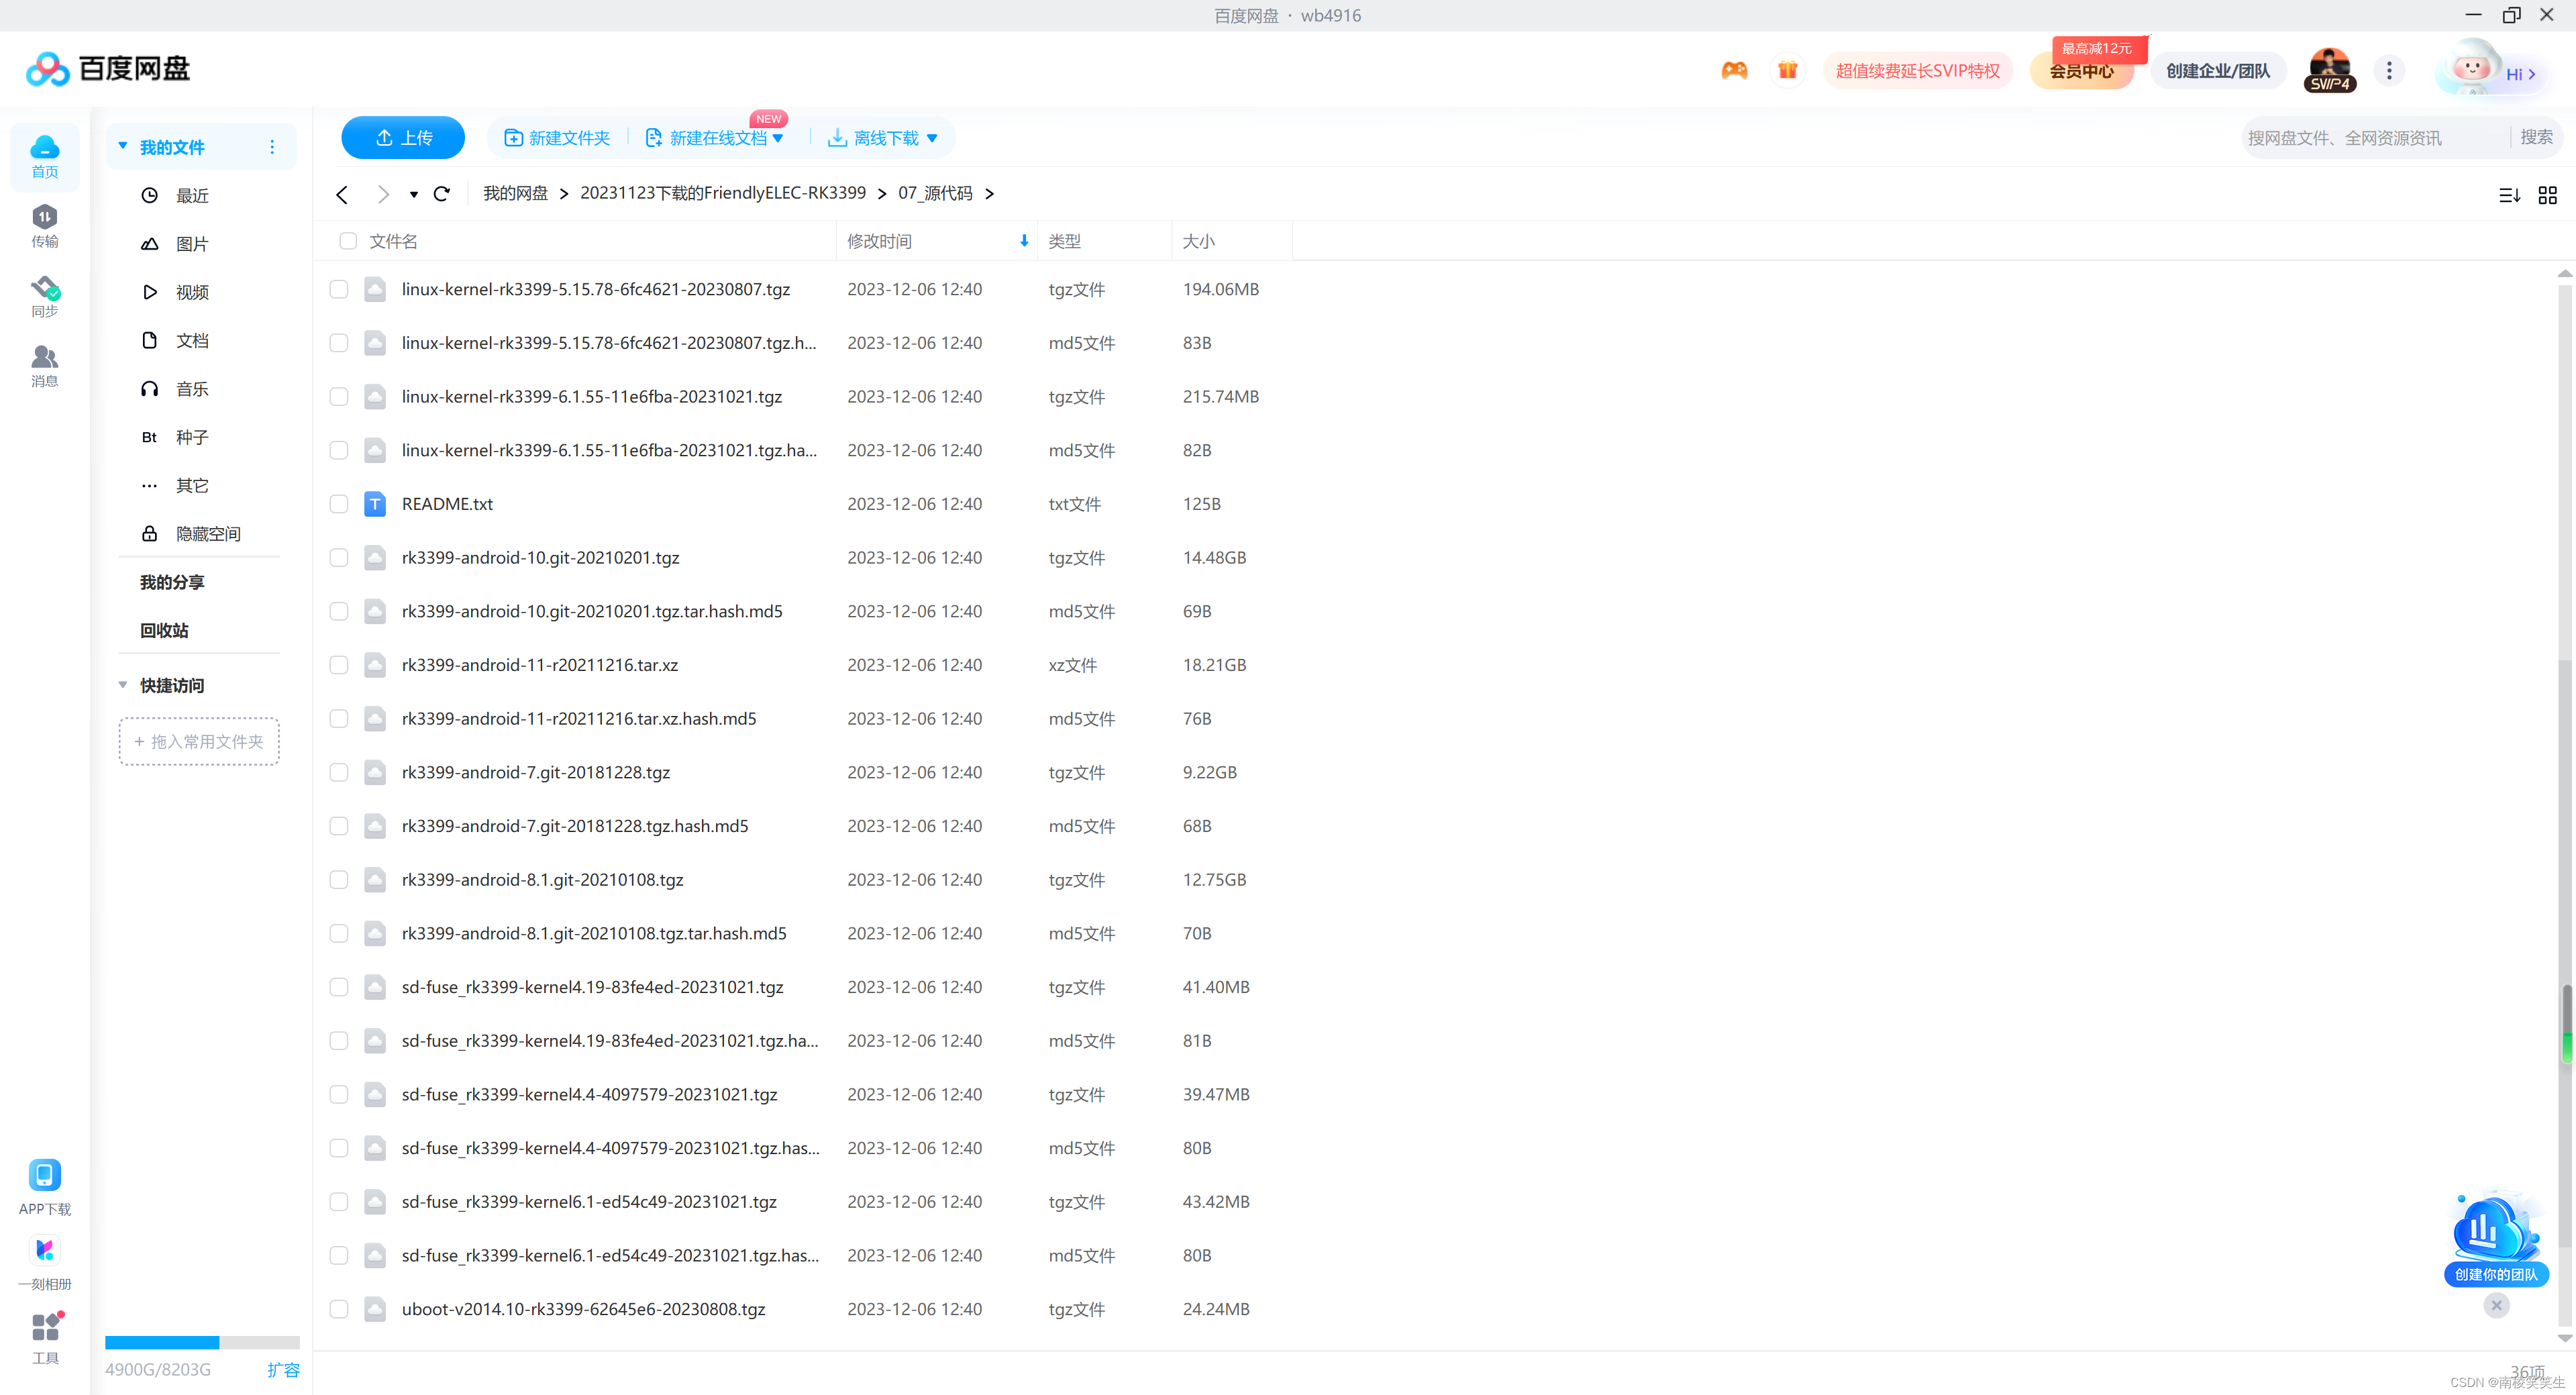This screenshot has width=2576, height=1395.
Task: Check the box for sd-fuse_rk3399-kernel4.4-4097579-20231021.tgz
Action: [x=339, y=1095]
